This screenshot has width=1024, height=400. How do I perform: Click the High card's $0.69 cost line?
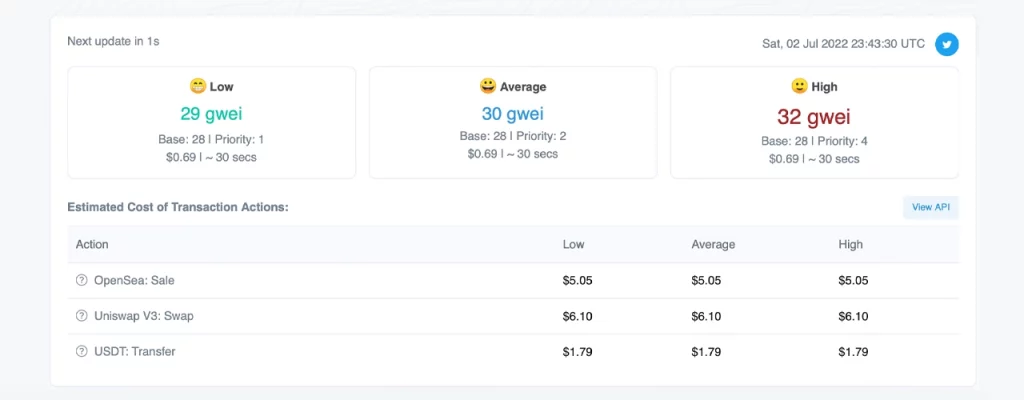814,159
